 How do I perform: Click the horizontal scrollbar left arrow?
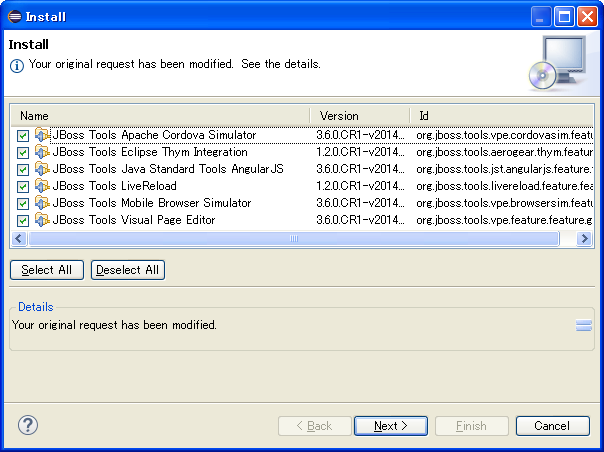(x=19, y=239)
